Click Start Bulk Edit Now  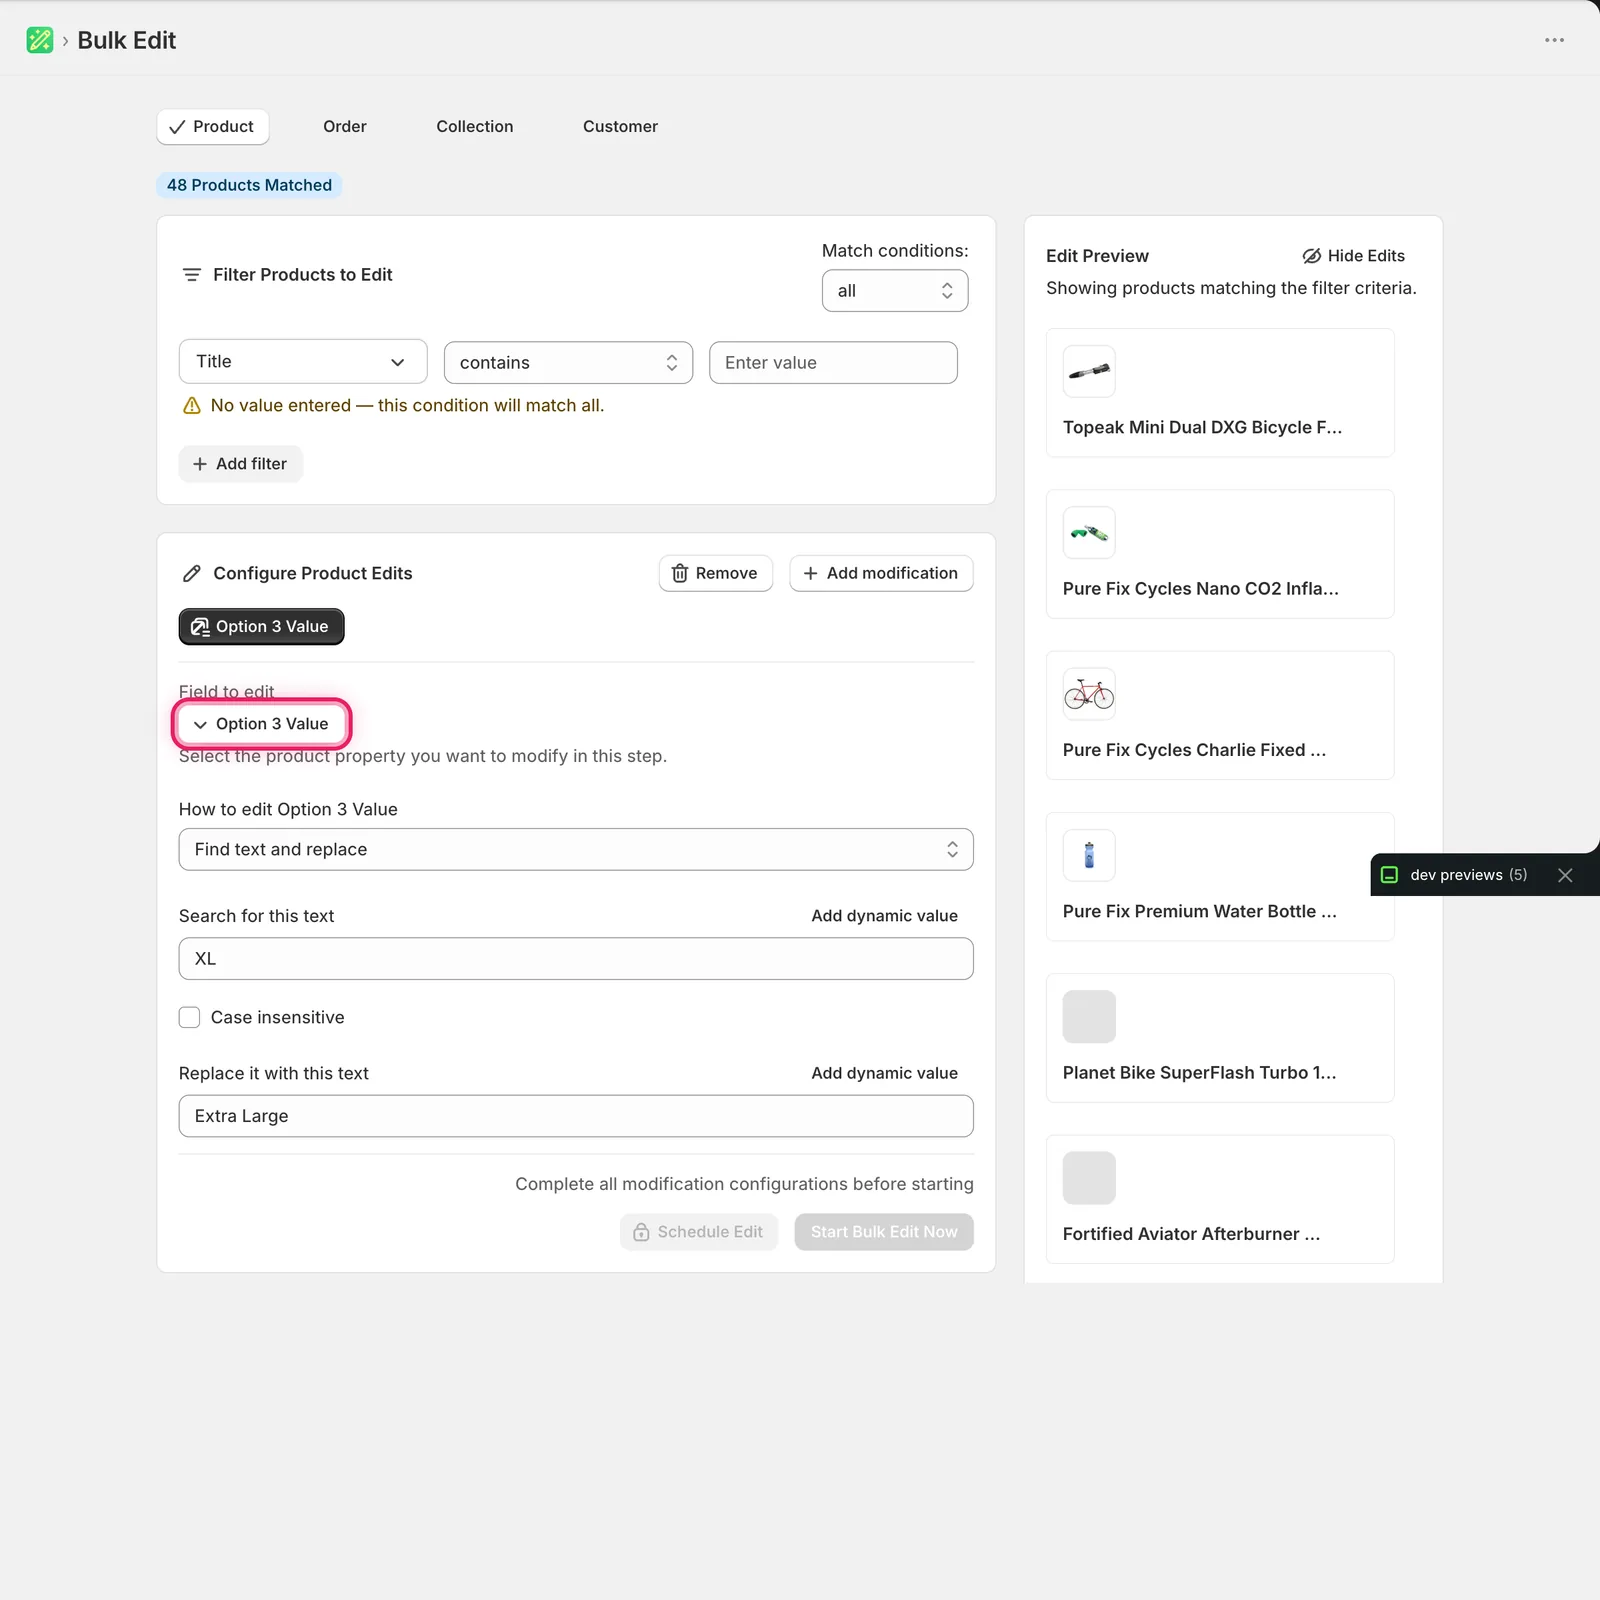tap(884, 1232)
